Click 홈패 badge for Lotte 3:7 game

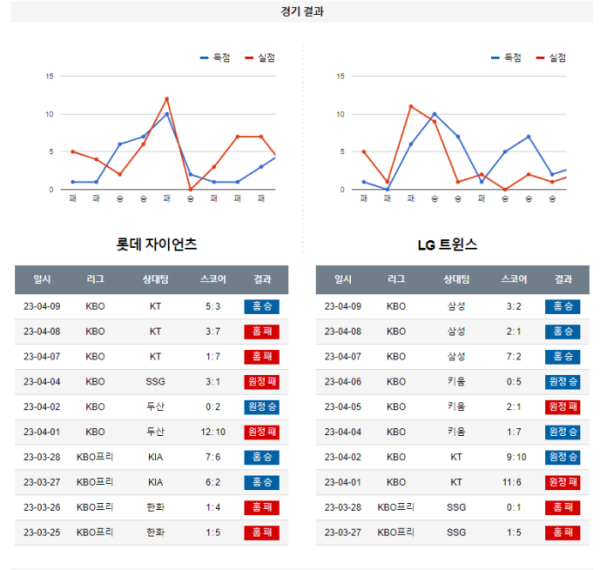pyautogui.click(x=262, y=332)
